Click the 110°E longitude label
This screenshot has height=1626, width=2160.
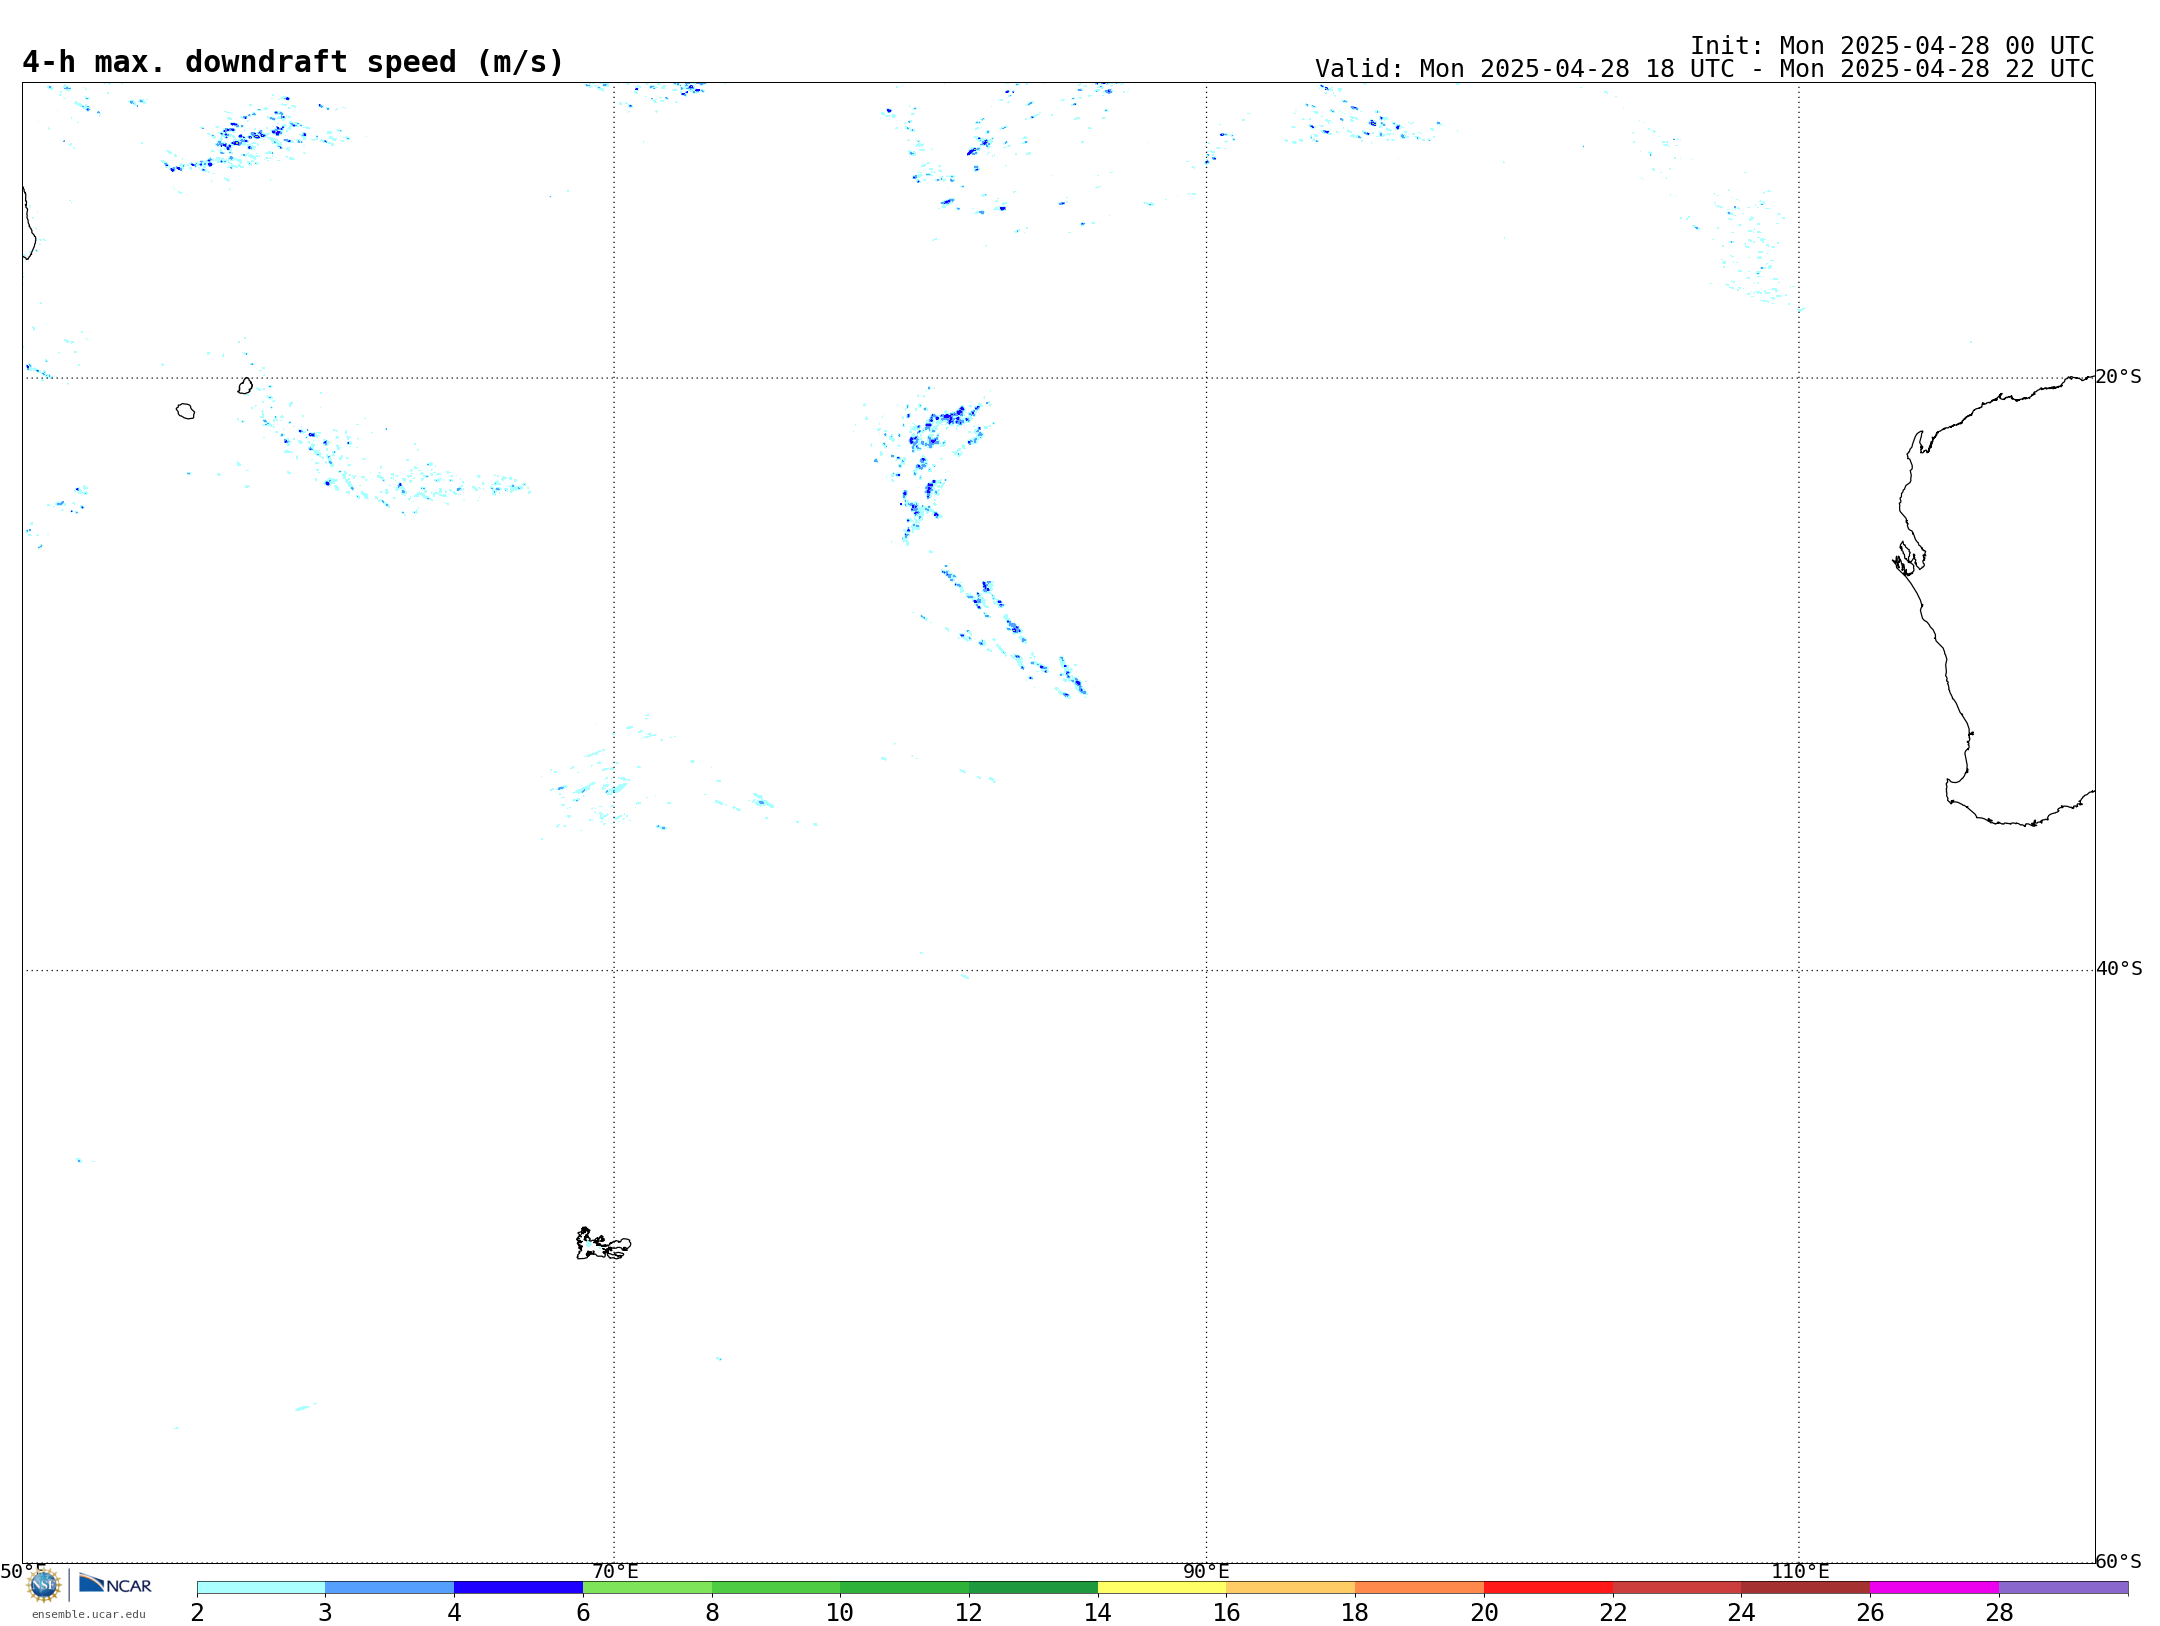point(1800,1572)
